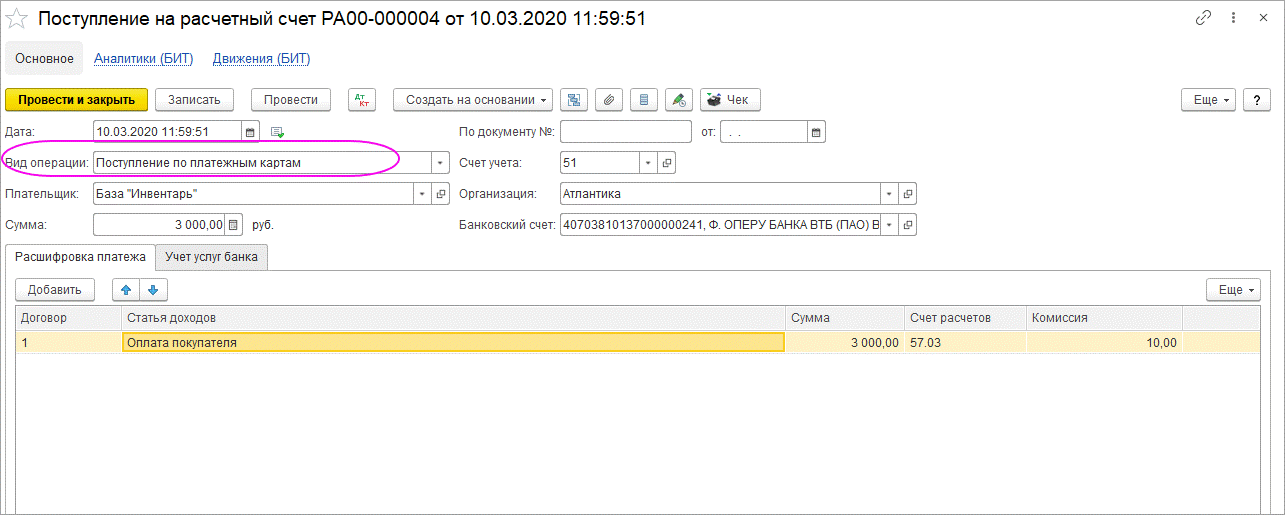Image resolution: width=1285 pixels, height=515 pixels.
Task: Switch to Учет услуг банка tab
Action: pyautogui.click(x=212, y=257)
